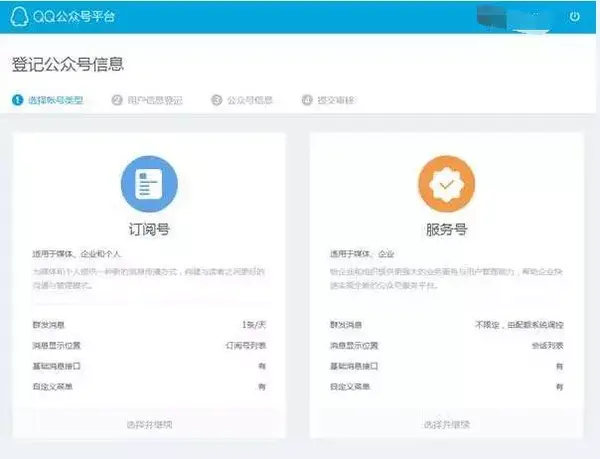The image size is (600, 459).
Task: Click the 群发消息 row in 订阅号 card
Action: [x=148, y=325]
